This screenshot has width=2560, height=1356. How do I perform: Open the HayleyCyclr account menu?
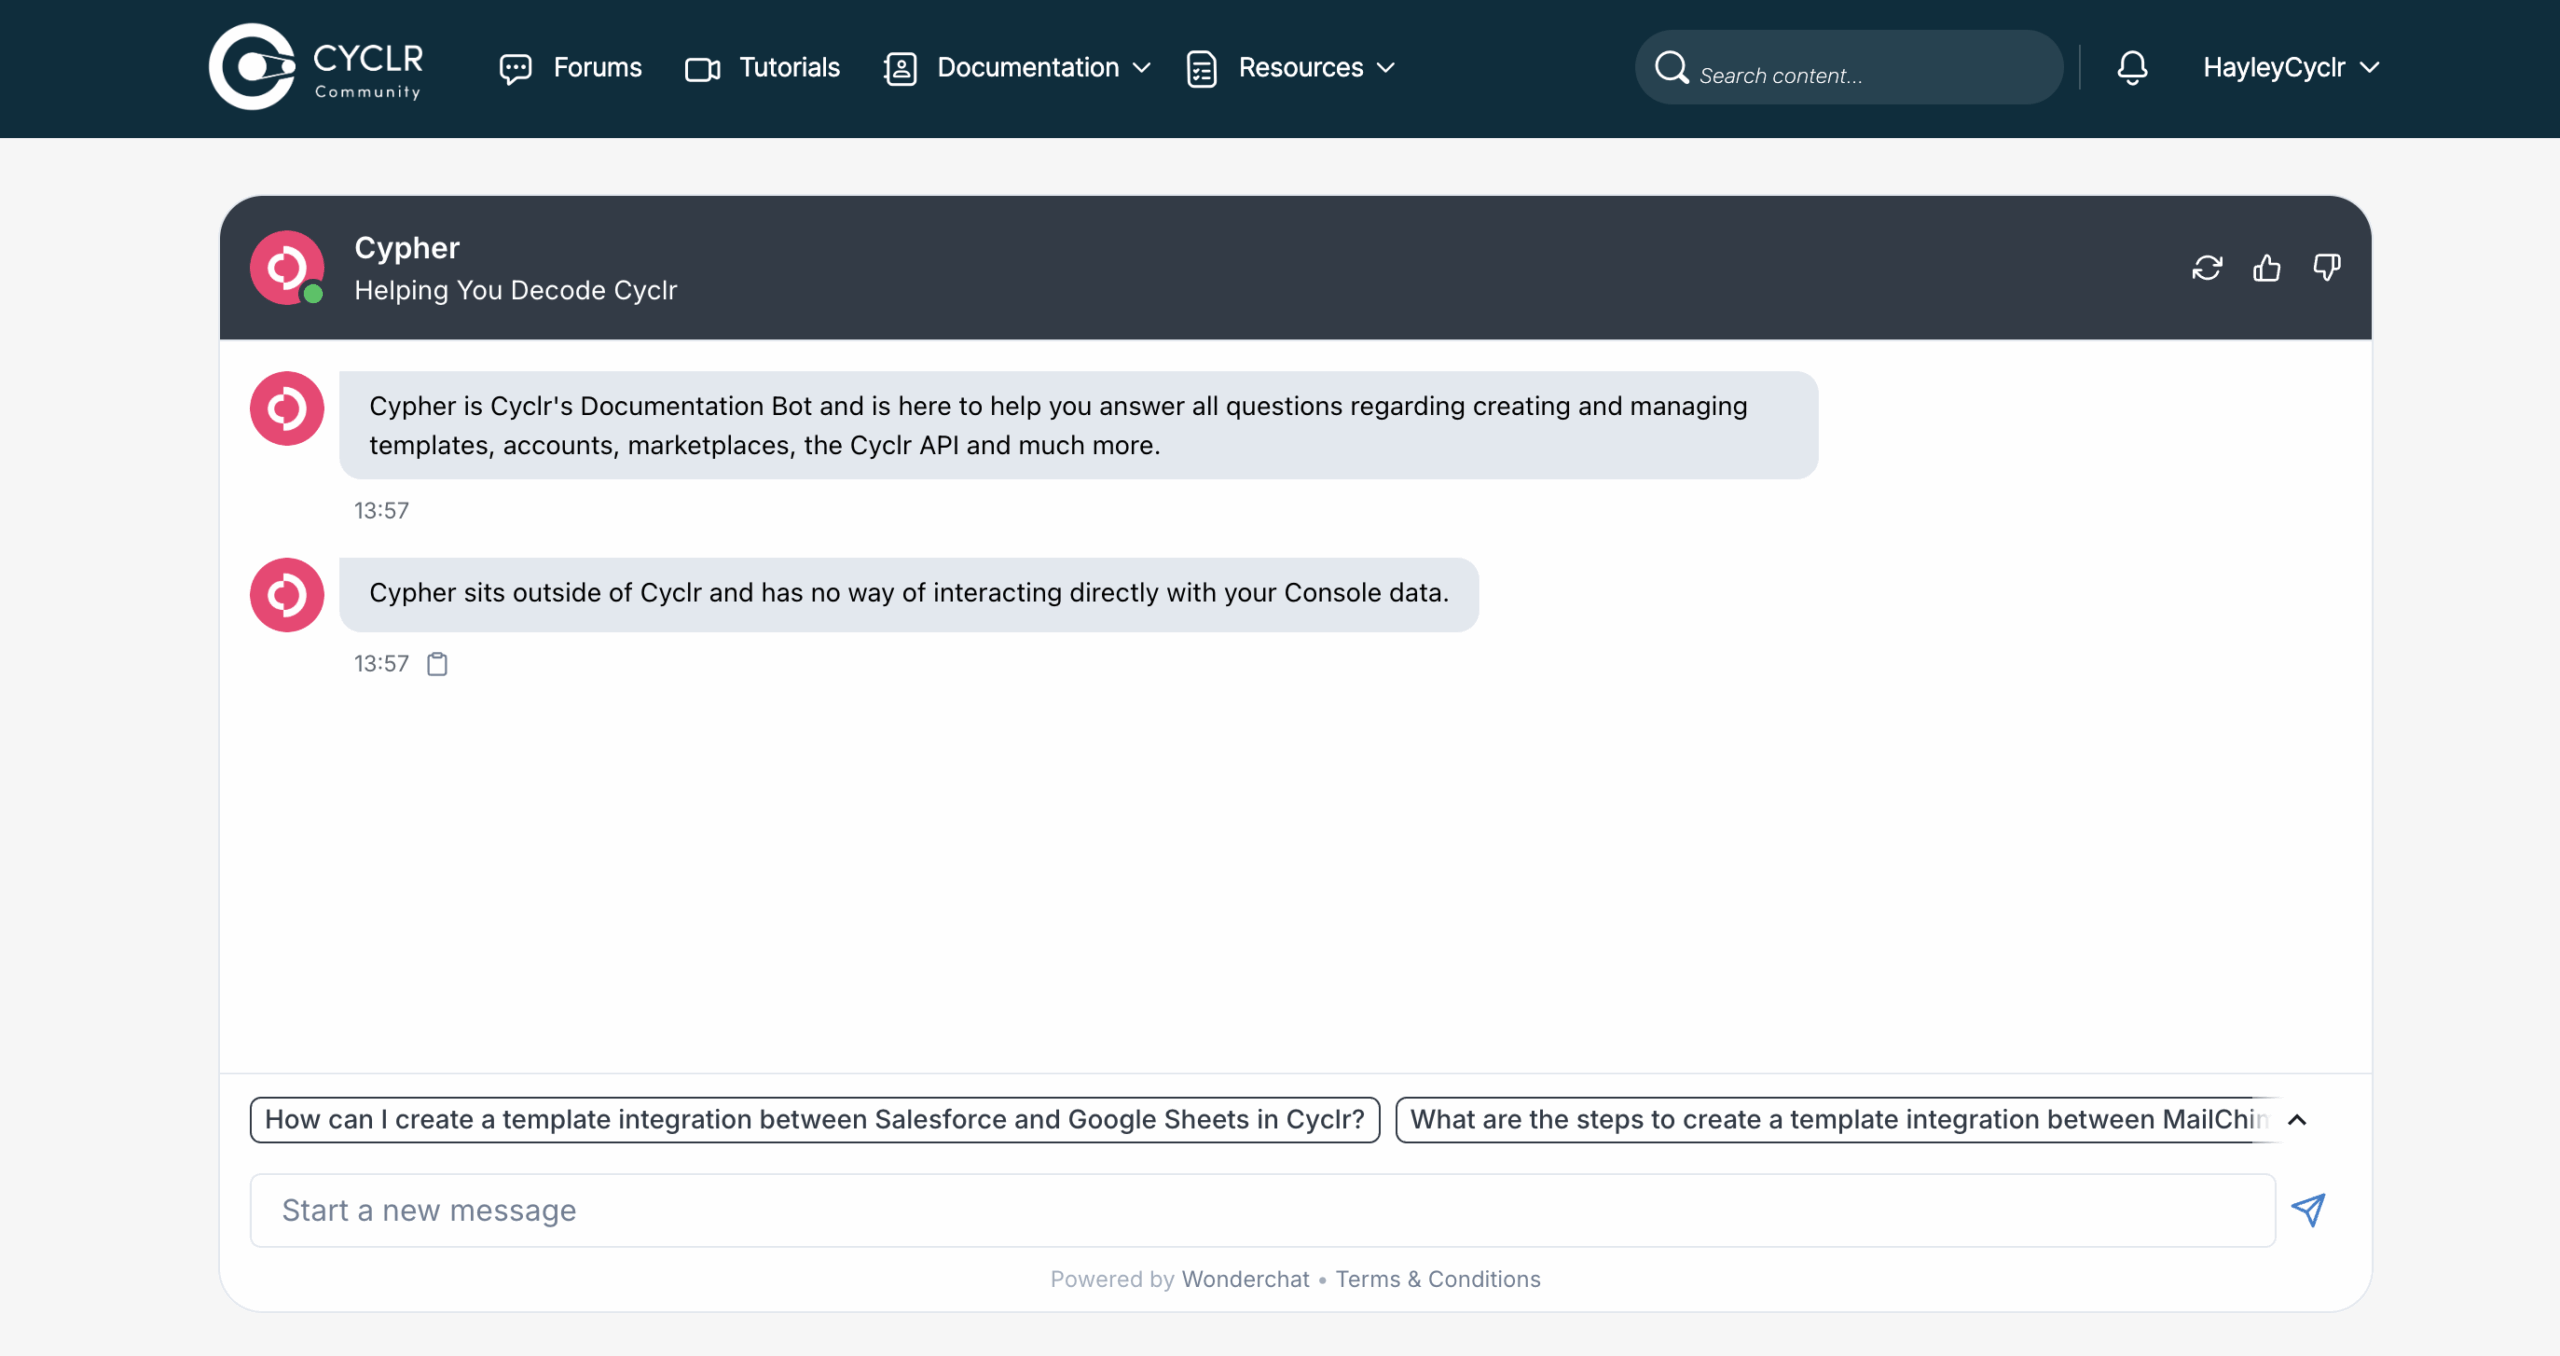[x=2290, y=68]
